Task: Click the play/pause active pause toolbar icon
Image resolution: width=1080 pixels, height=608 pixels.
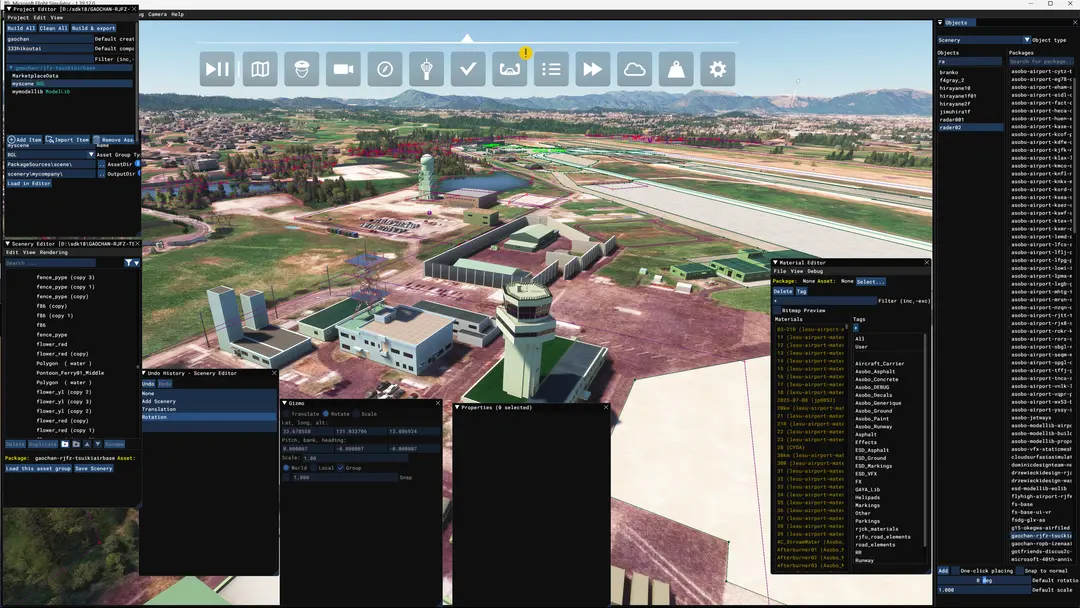Action: pyautogui.click(x=217, y=69)
